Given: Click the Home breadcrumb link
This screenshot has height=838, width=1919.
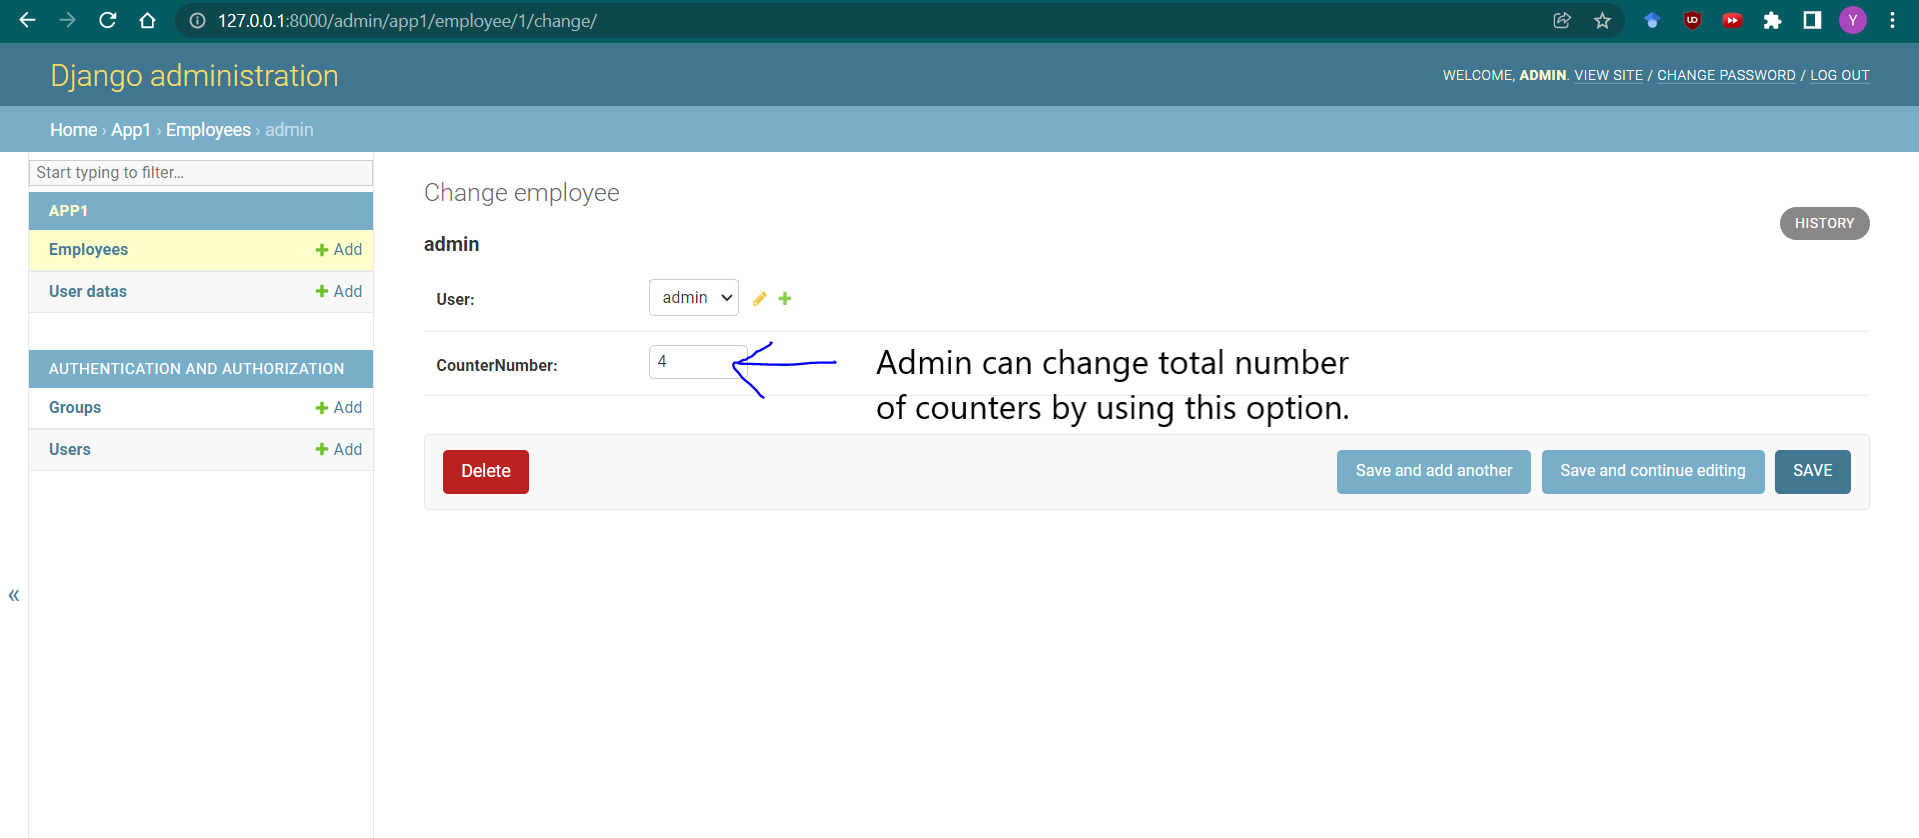Looking at the screenshot, I should click(x=73, y=129).
